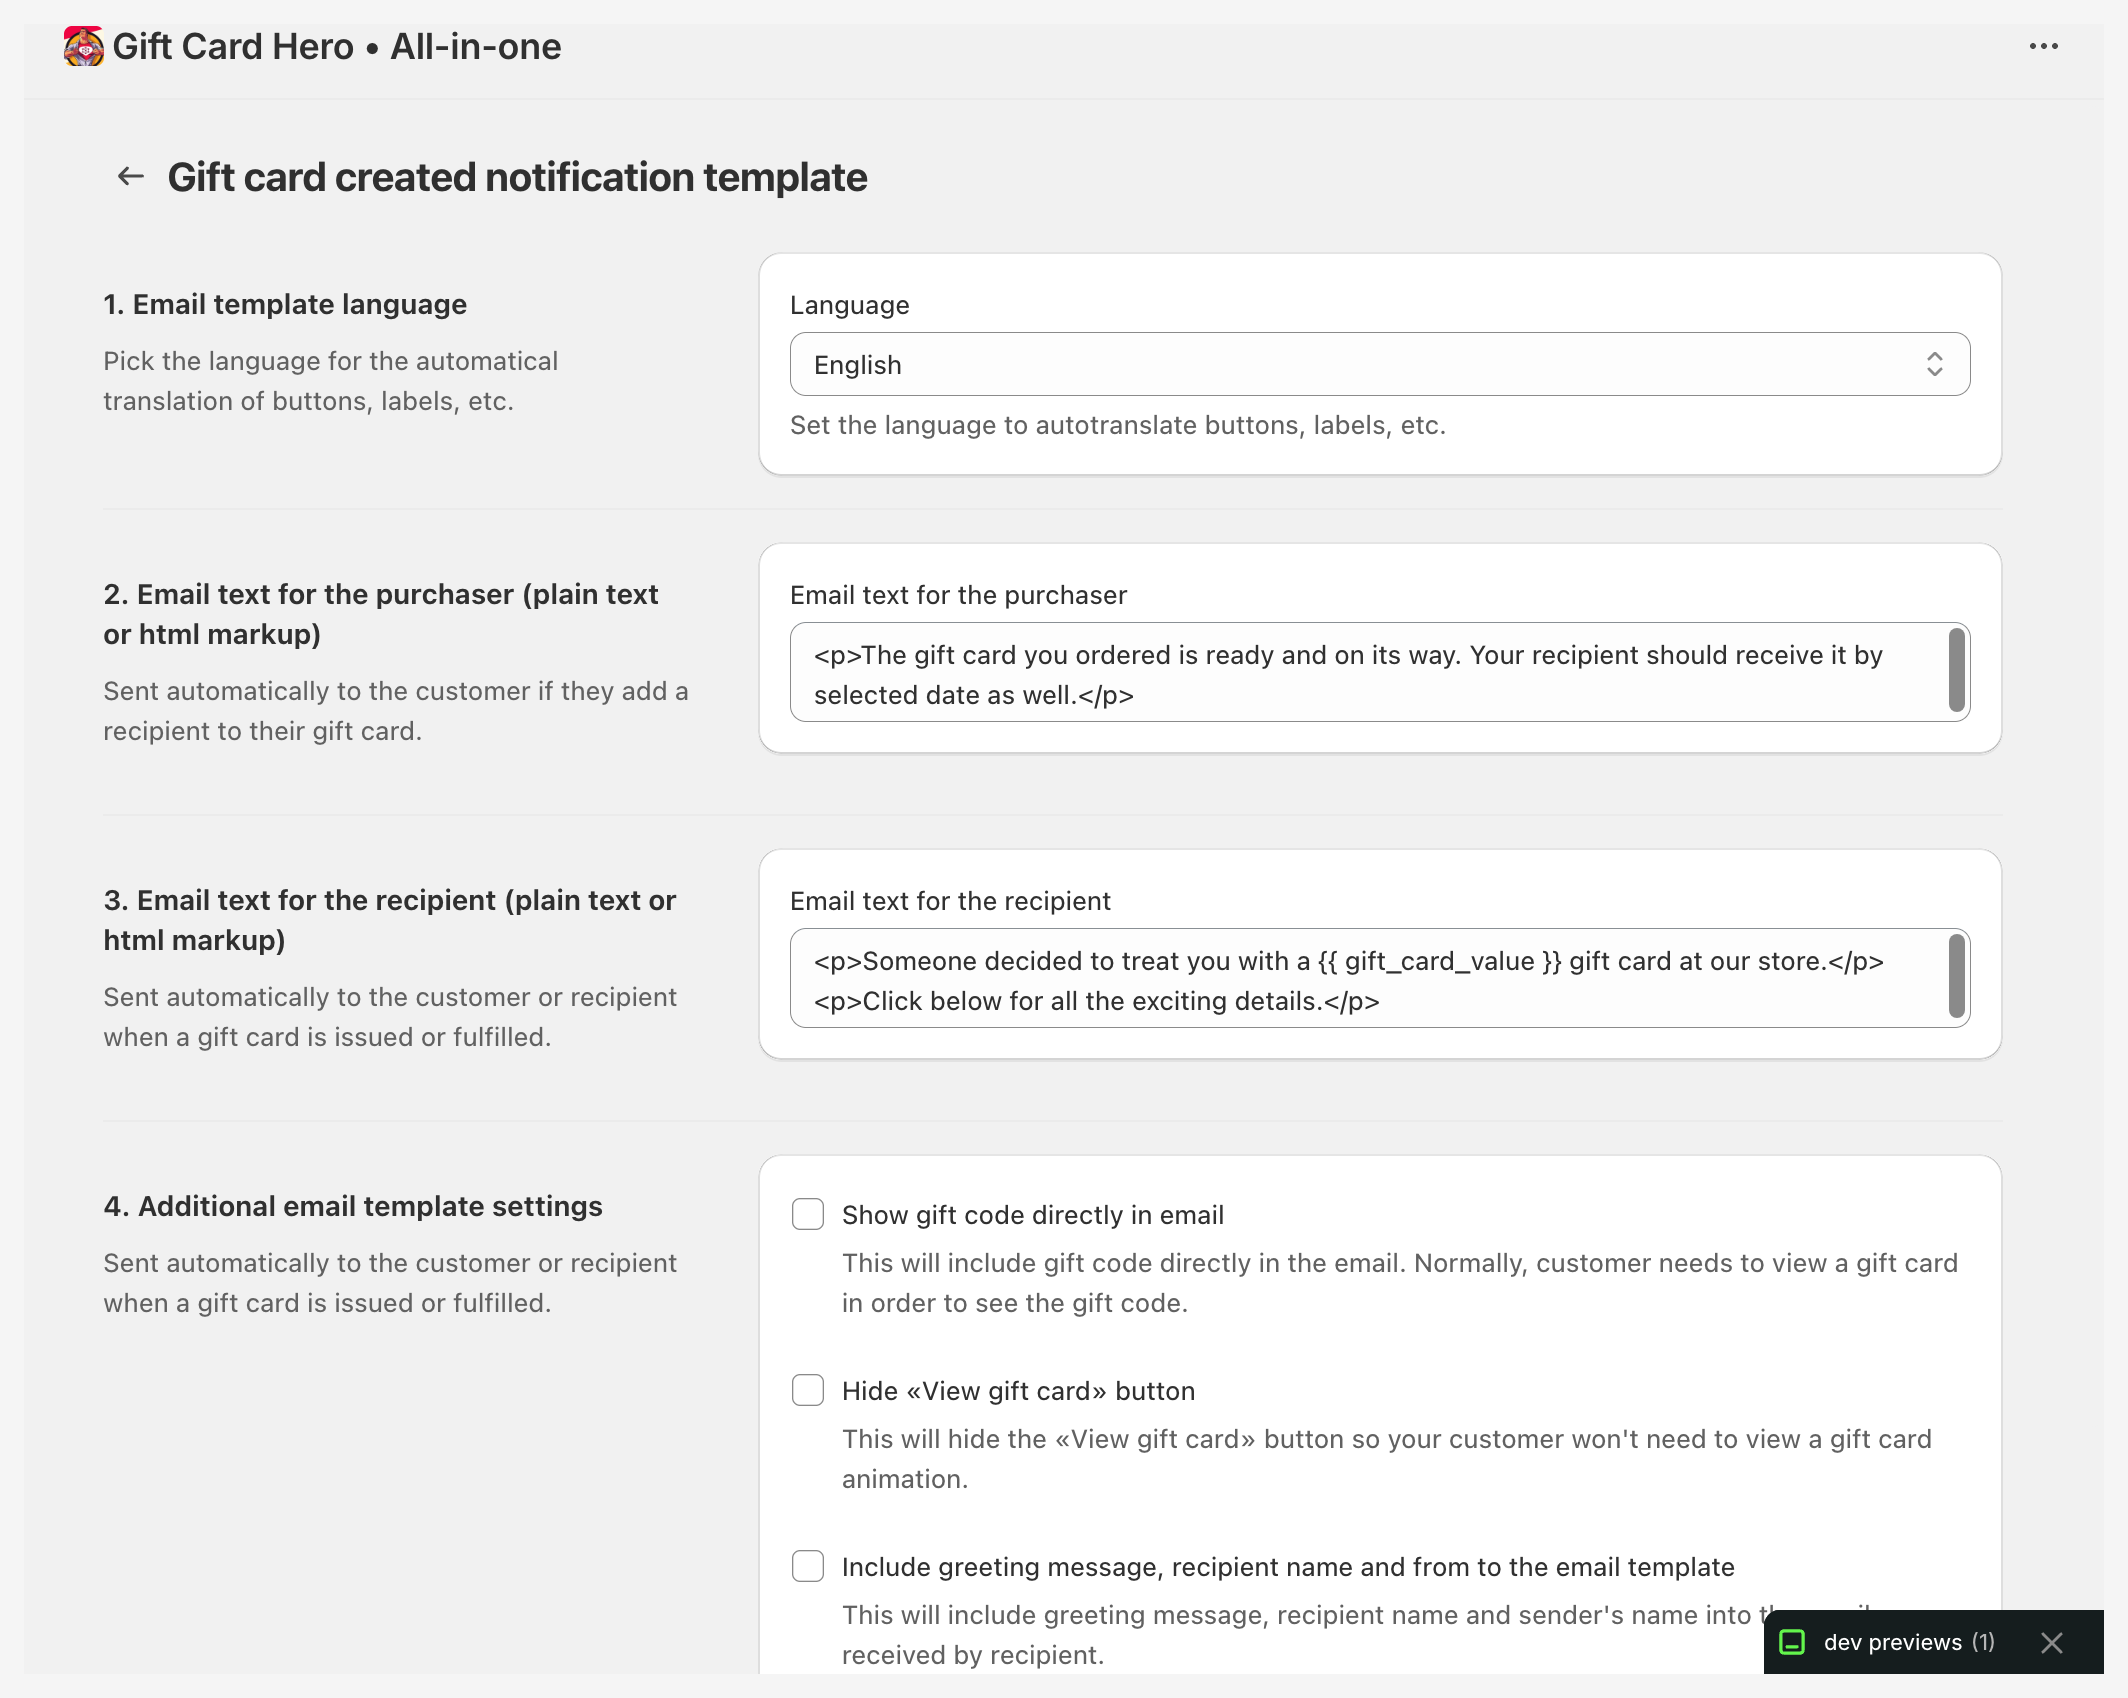
Task: Dismiss the dev previews notification
Action: 2052,1642
